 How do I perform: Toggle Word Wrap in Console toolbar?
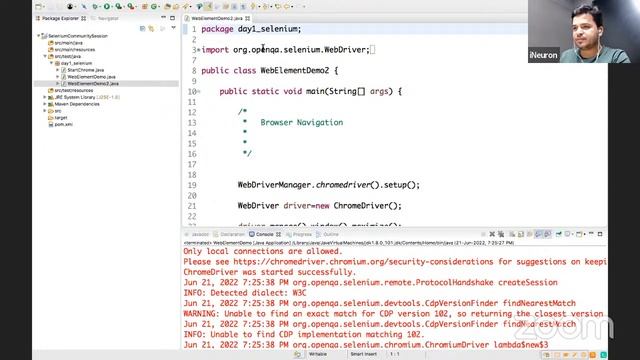(x=529, y=234)
